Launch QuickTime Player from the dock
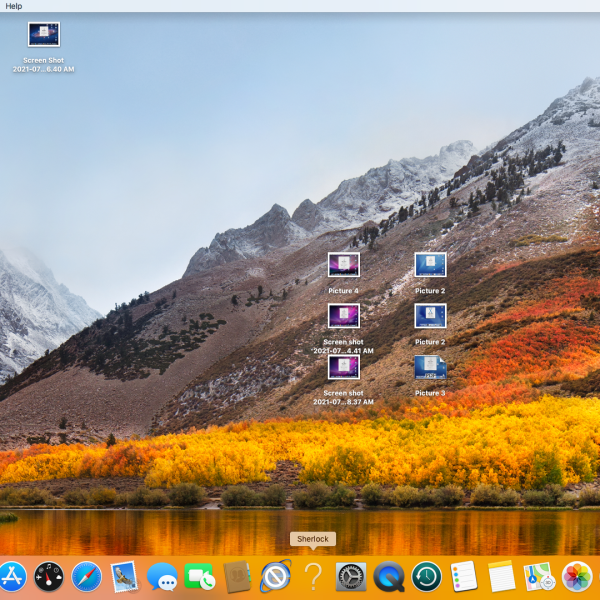This screenshot has height=600, width=600. pyautogui.click(x=388, y=576)
